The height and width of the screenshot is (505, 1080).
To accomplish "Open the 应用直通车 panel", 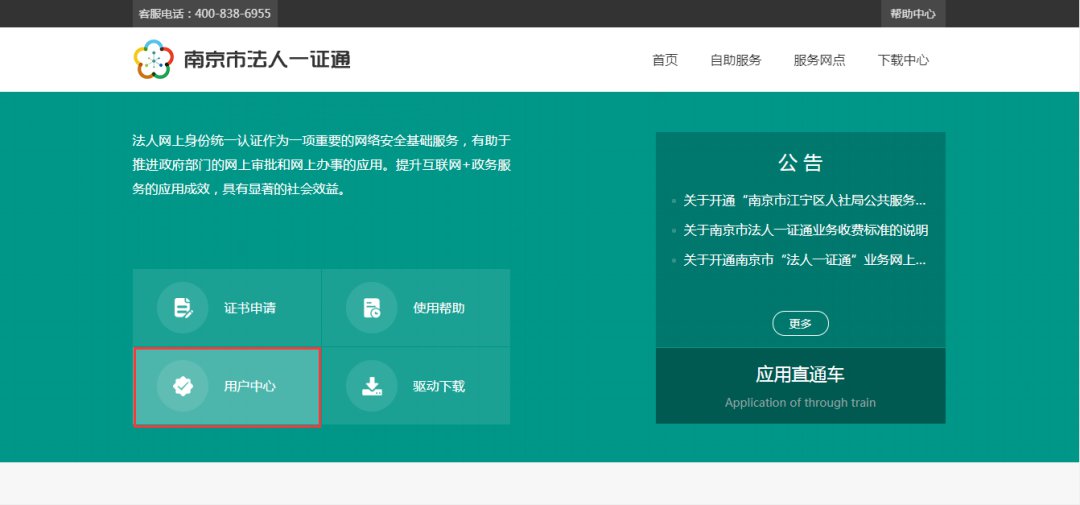I will pos(800,386).
